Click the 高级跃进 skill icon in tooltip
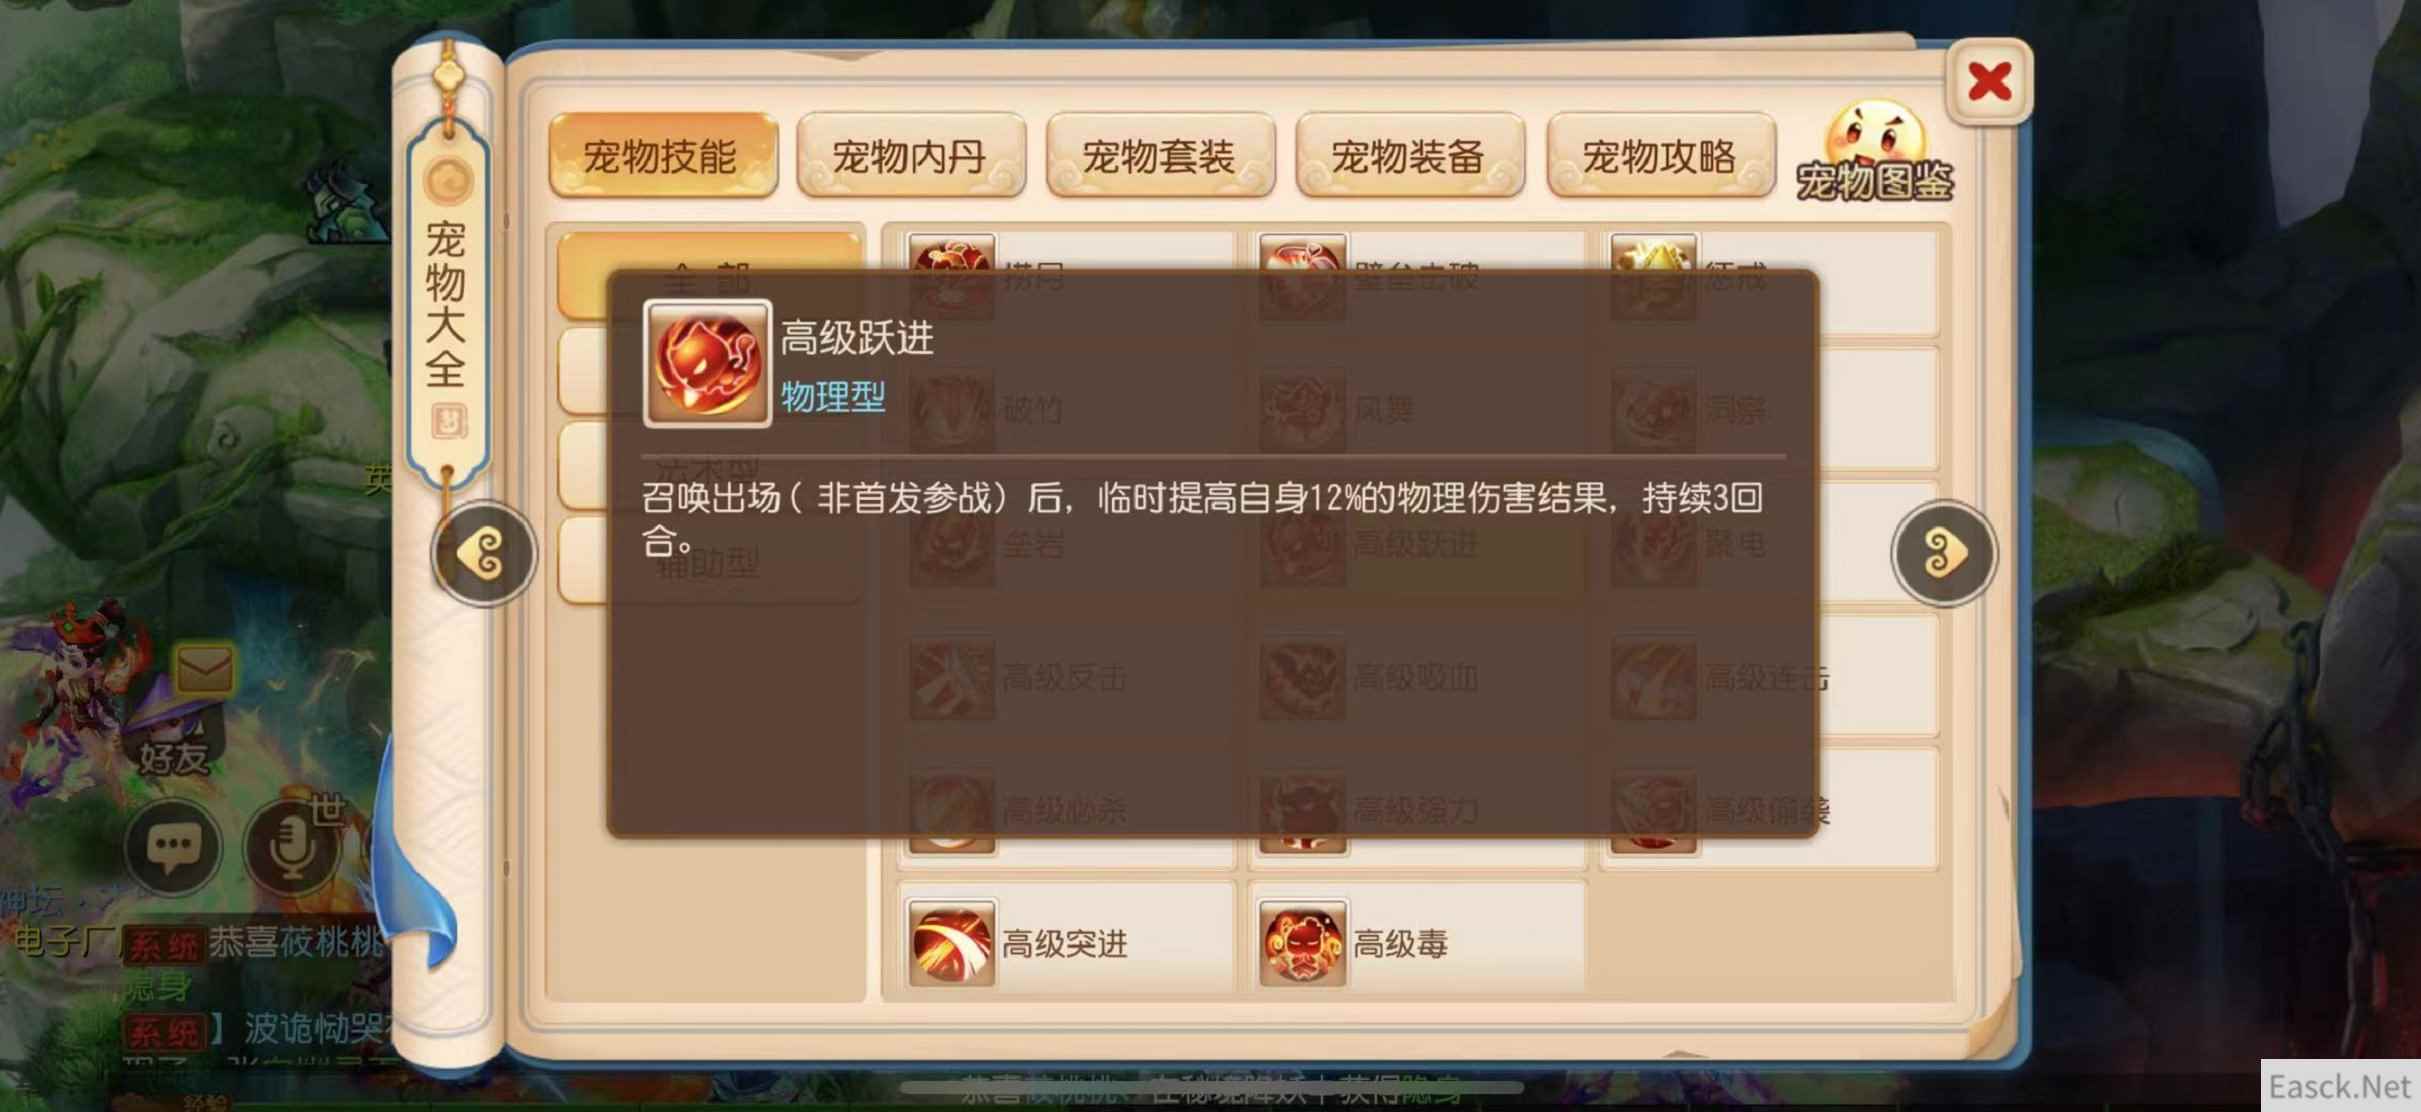This screenshot has width=2421, height=1112. [x=707, y=363]
